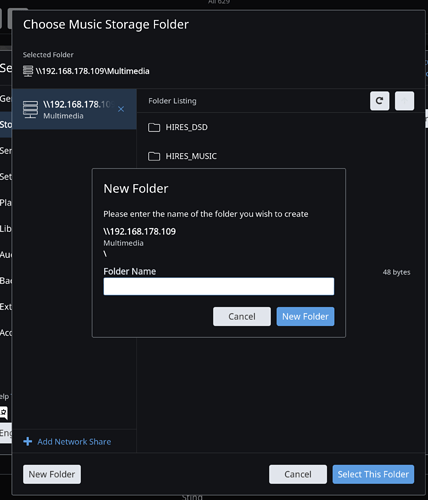Click the HIRES_DSD folder icon
428x500 pixels.
(154, 127)
